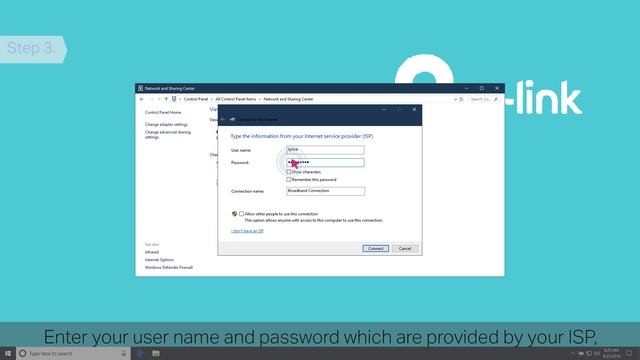Click Network and Sharing Center breadcrumb
This screenshot has width=640, height=360.
pos(288,99)
